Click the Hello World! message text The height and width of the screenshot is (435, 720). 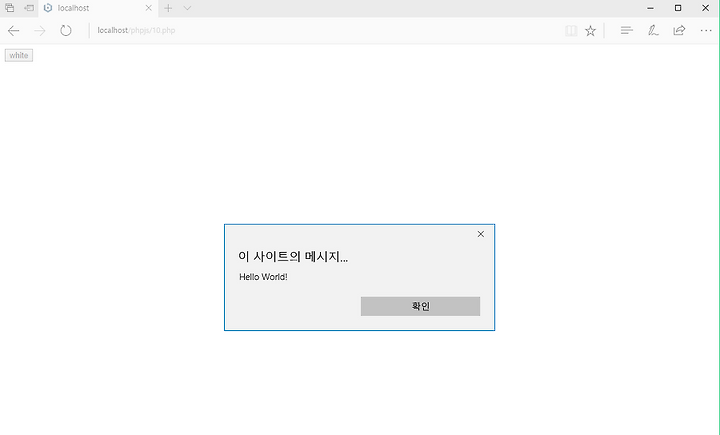click(x=263, y=277)
